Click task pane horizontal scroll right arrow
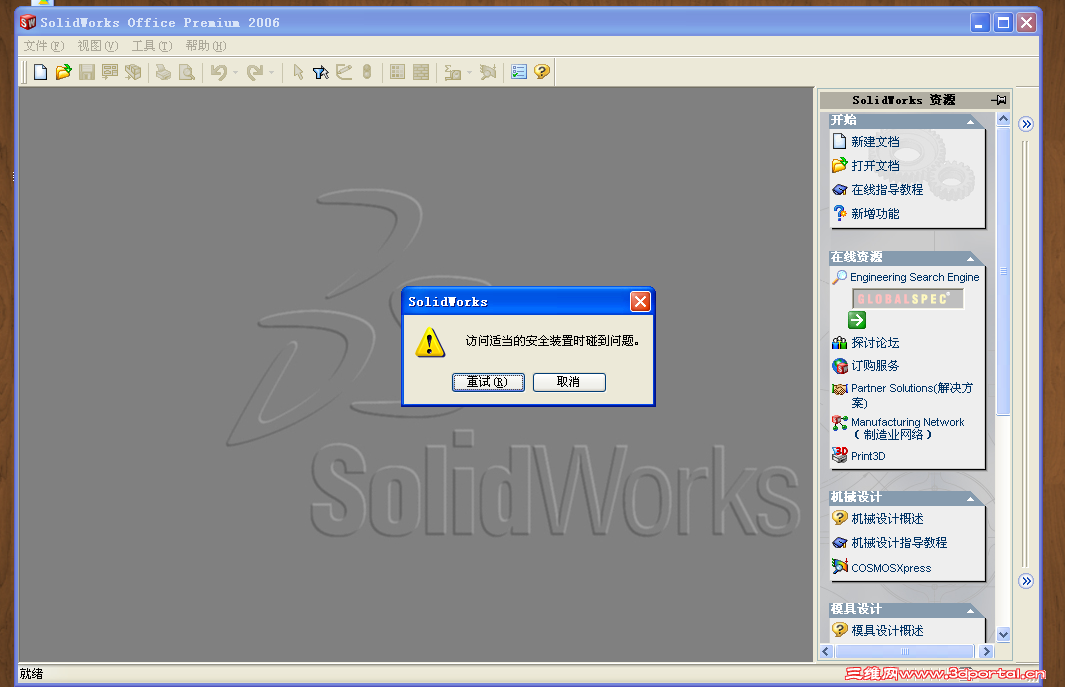1065x687 pixels. click(986, 651)
